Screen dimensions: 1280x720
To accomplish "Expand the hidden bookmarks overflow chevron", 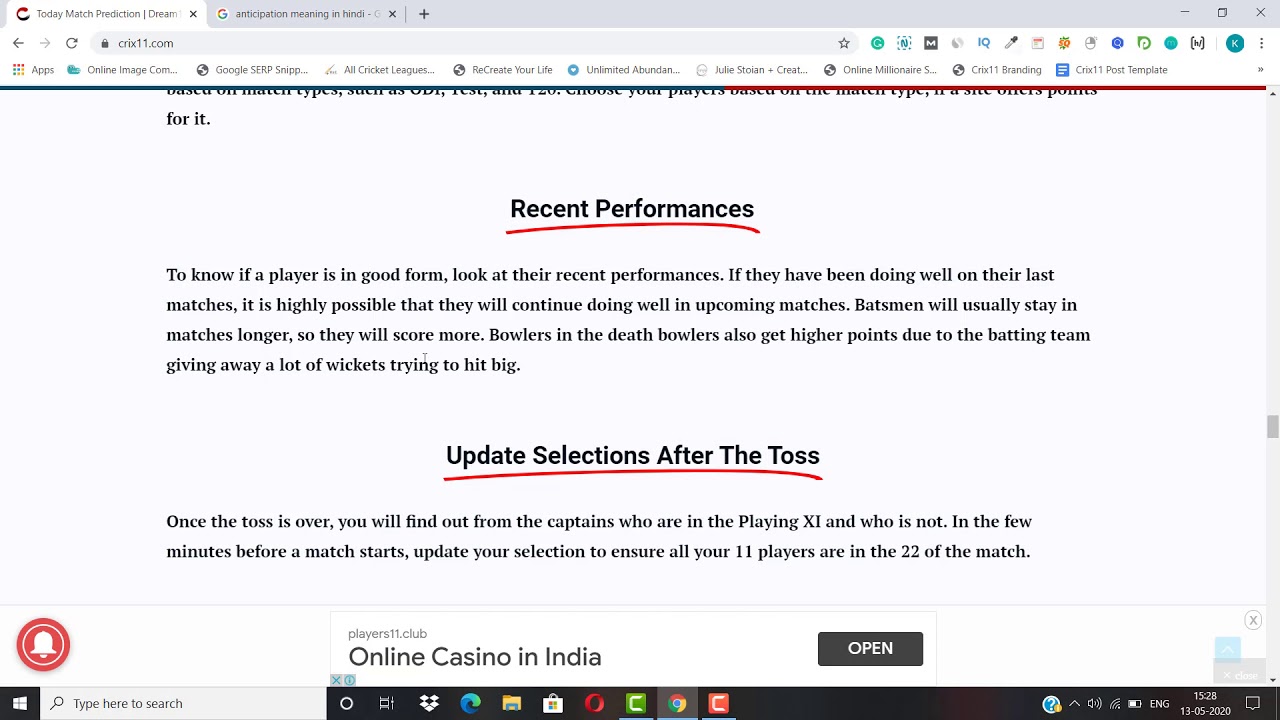I will click(x=1260, y=70).
